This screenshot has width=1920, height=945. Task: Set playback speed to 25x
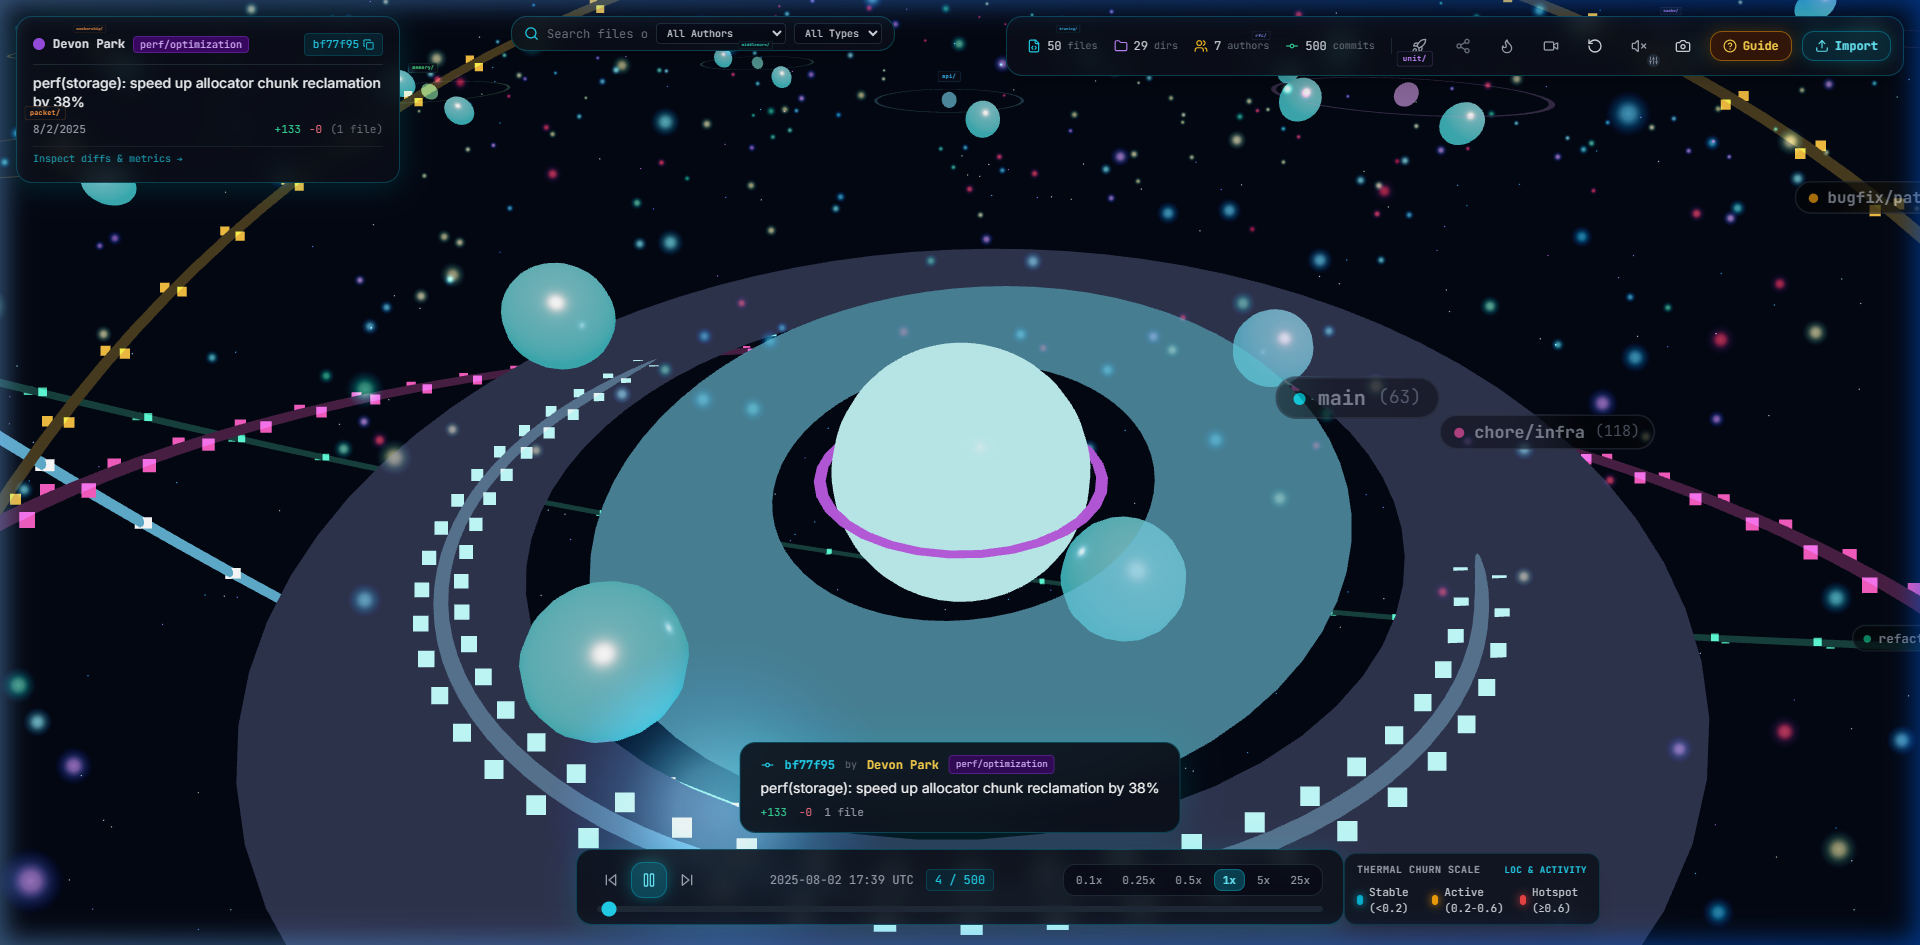click(1300, 880)
